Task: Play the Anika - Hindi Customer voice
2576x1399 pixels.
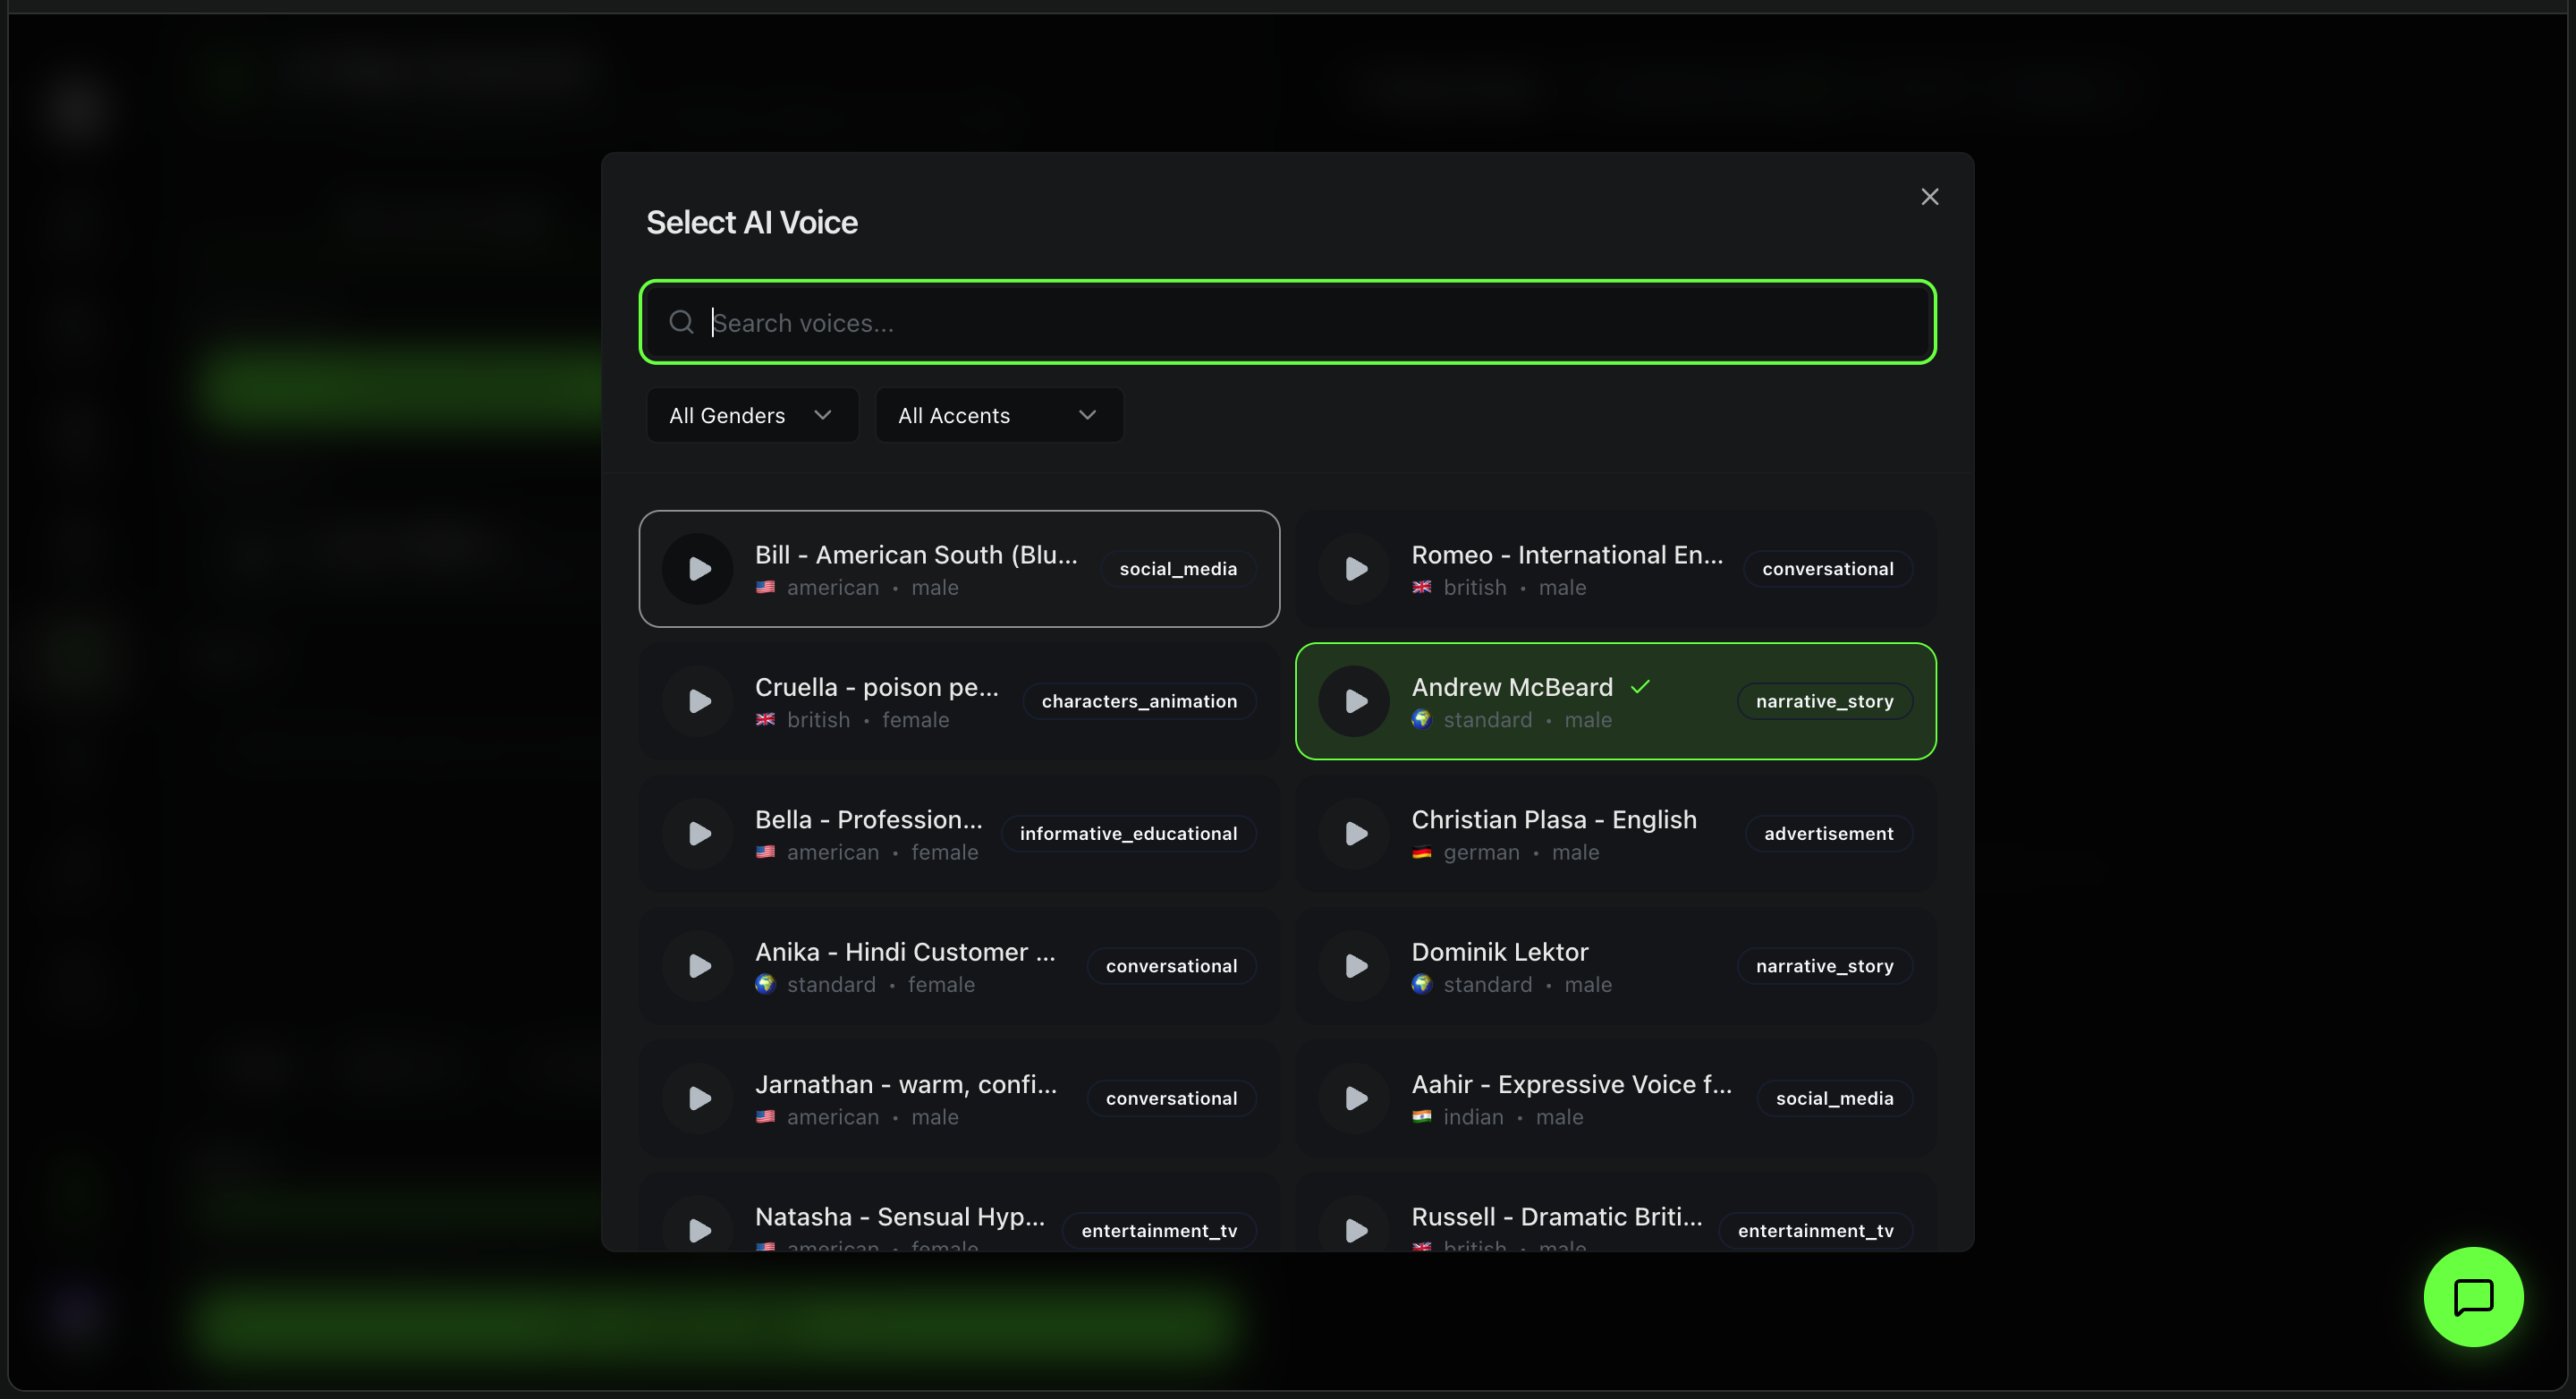Action: [698, 965]
